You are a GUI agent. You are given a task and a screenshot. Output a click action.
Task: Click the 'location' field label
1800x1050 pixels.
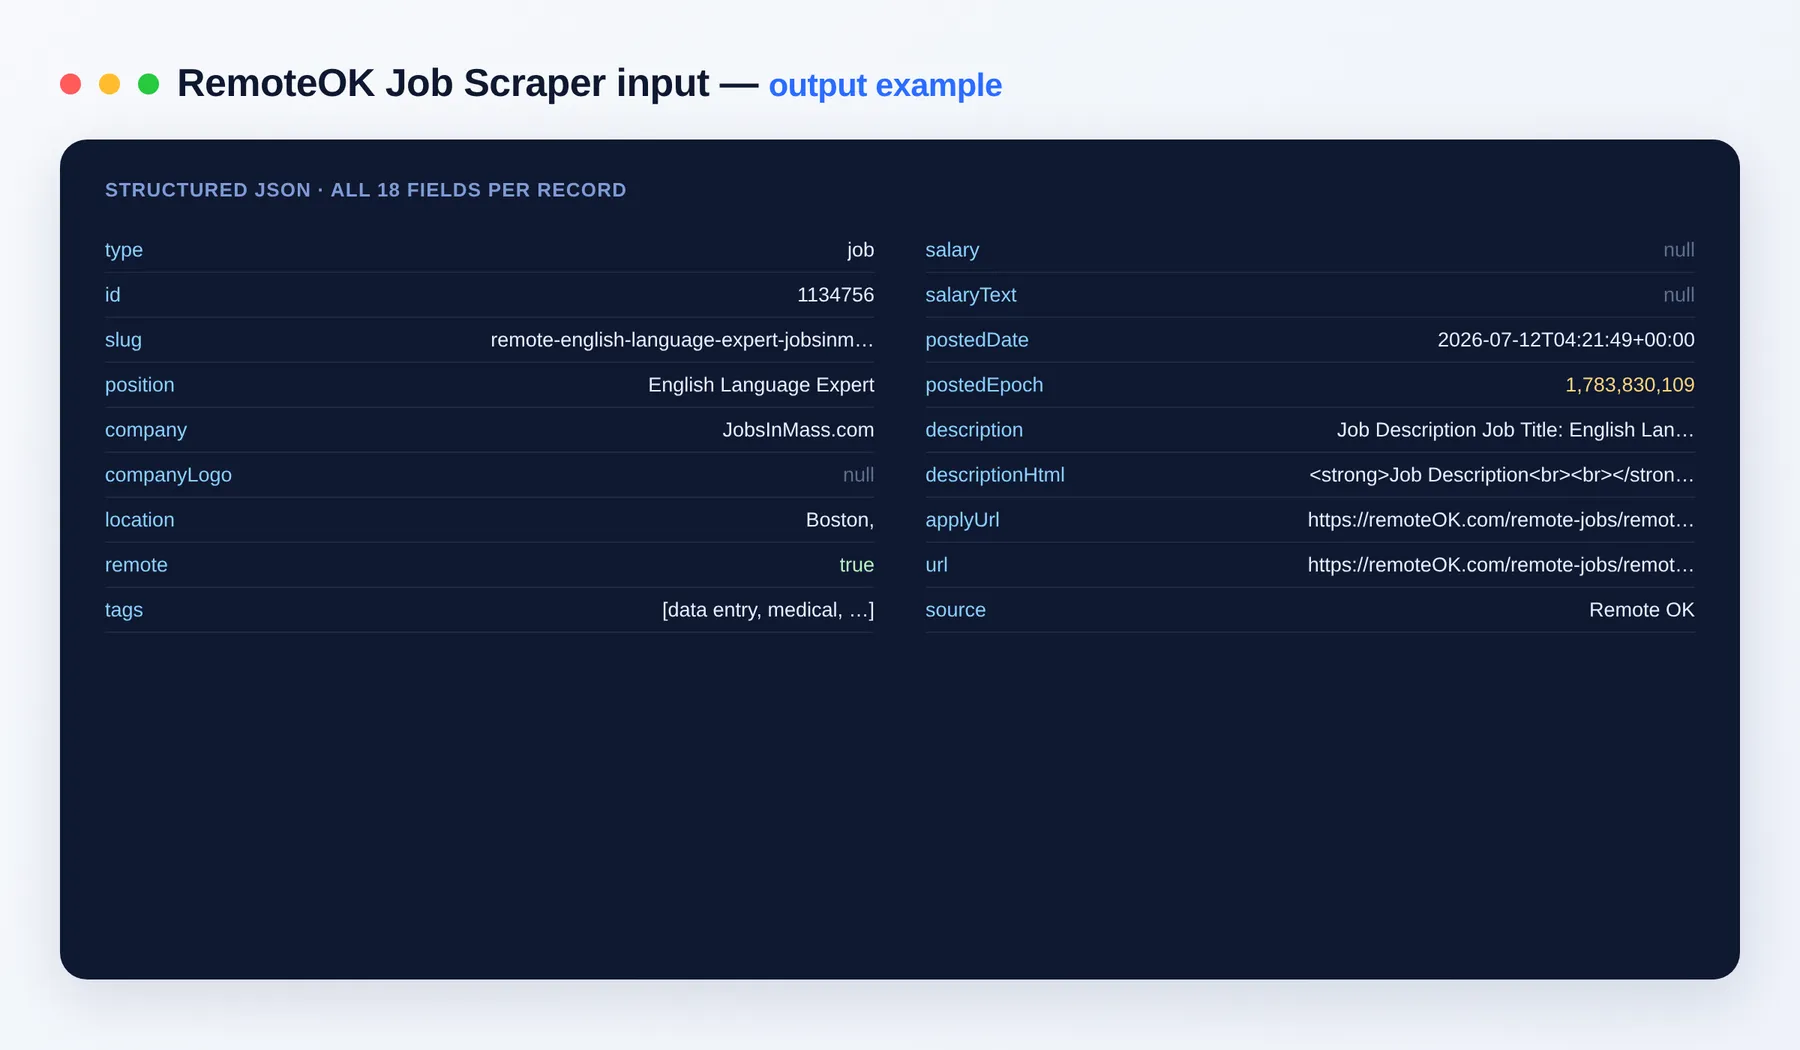click(x=139, y=520)
